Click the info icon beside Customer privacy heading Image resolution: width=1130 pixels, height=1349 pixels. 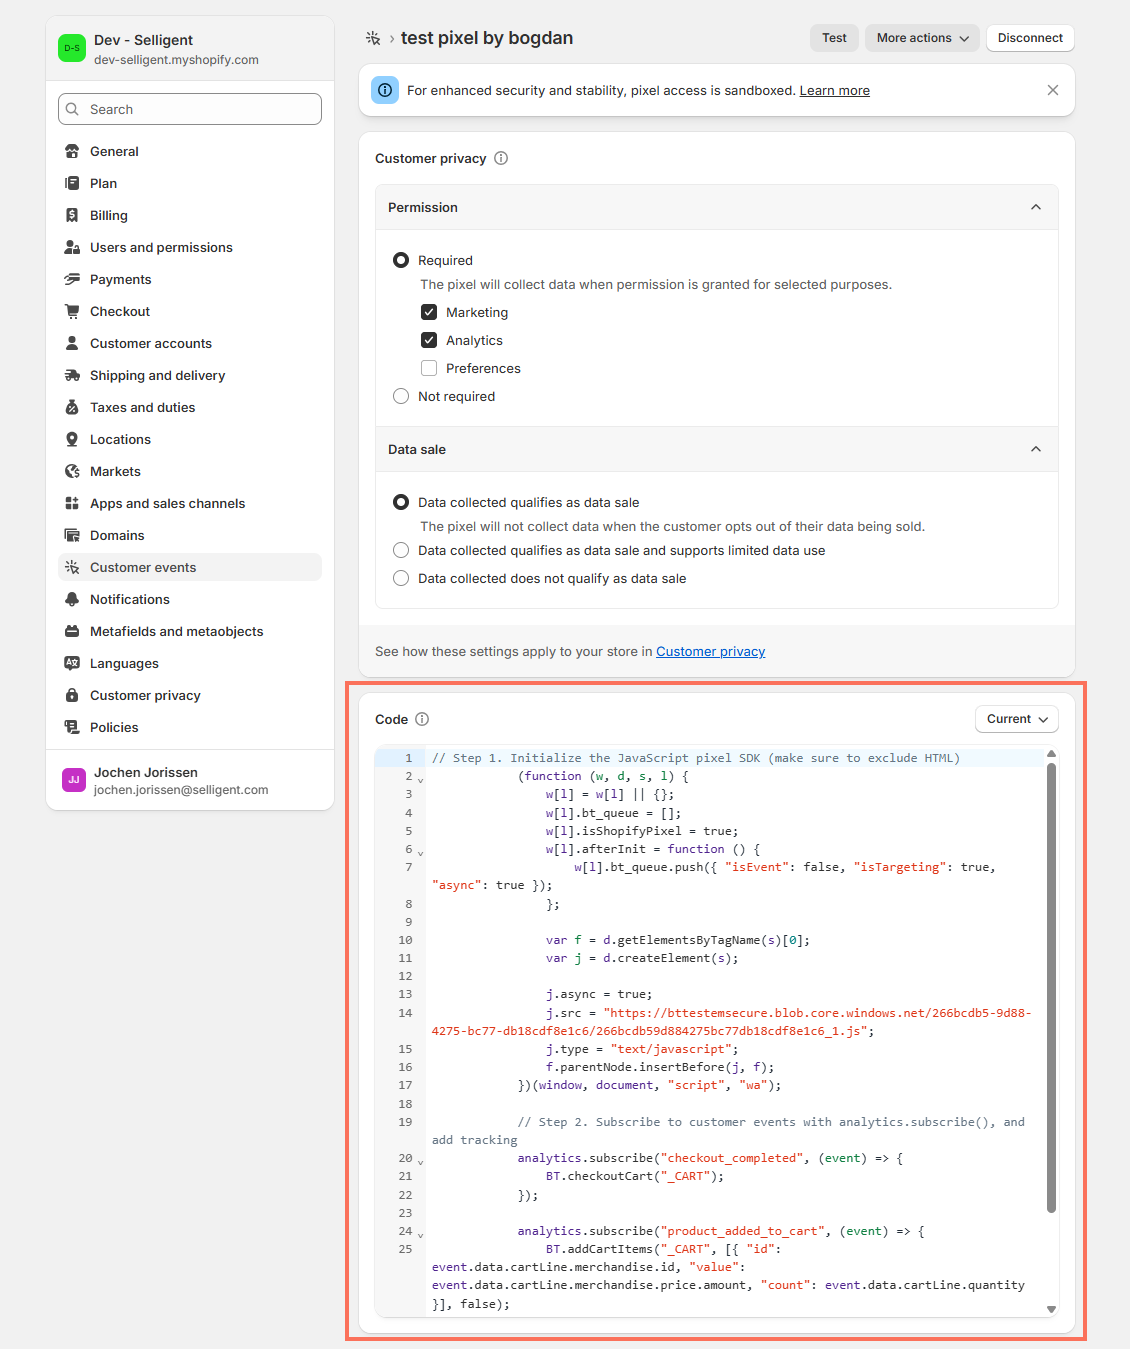501,158
